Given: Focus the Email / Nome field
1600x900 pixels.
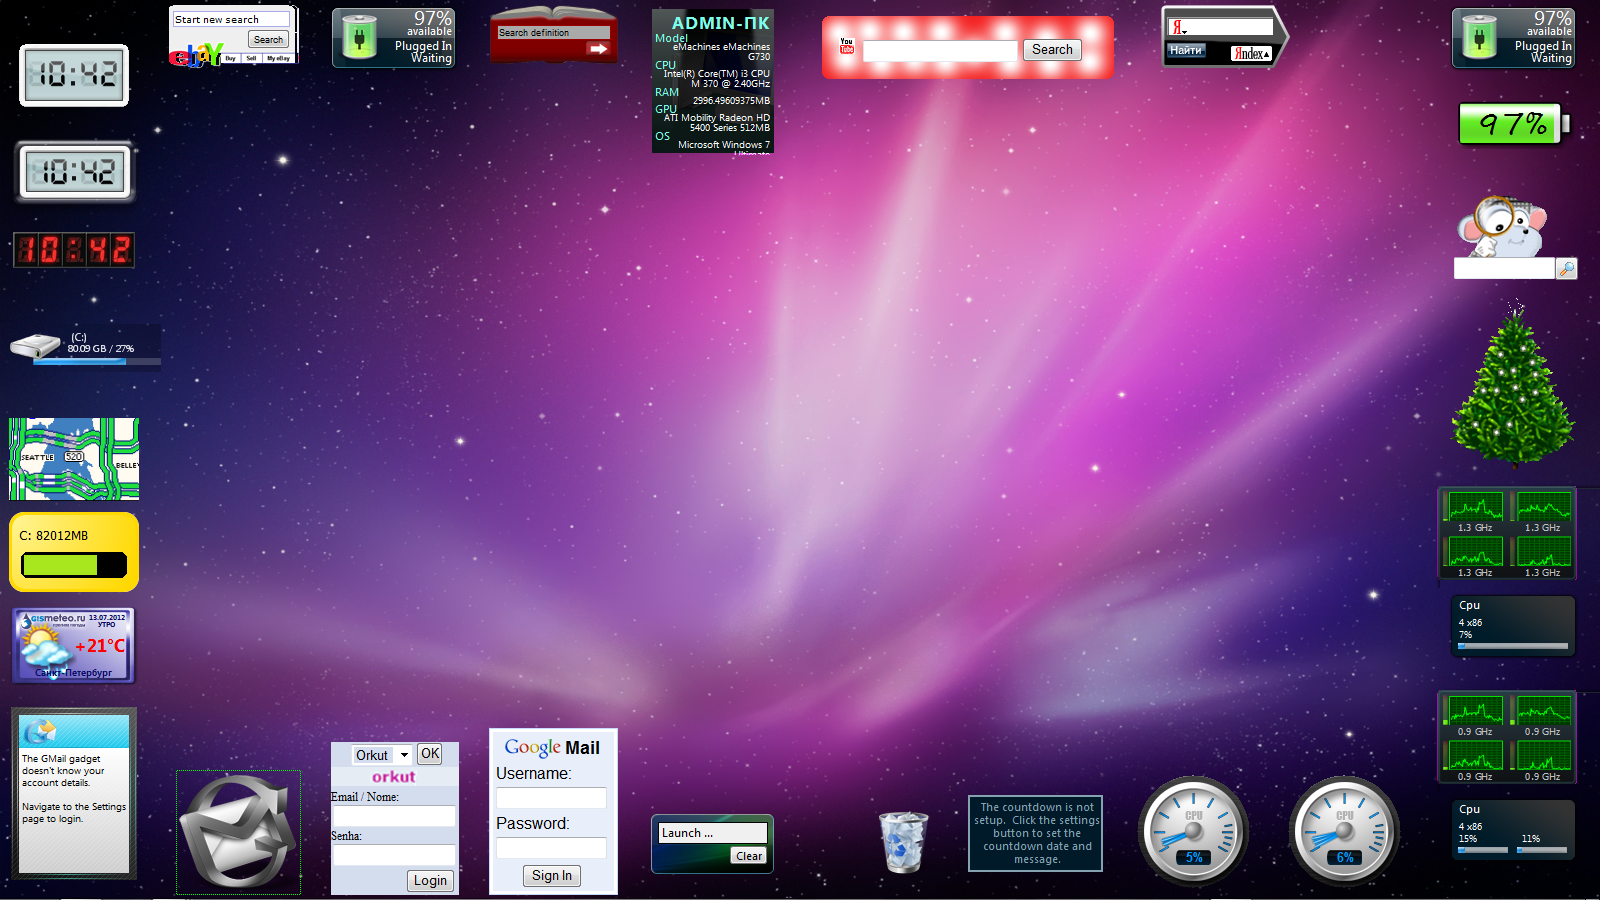Looking at the screenshot, I should (x=394, y=816).
